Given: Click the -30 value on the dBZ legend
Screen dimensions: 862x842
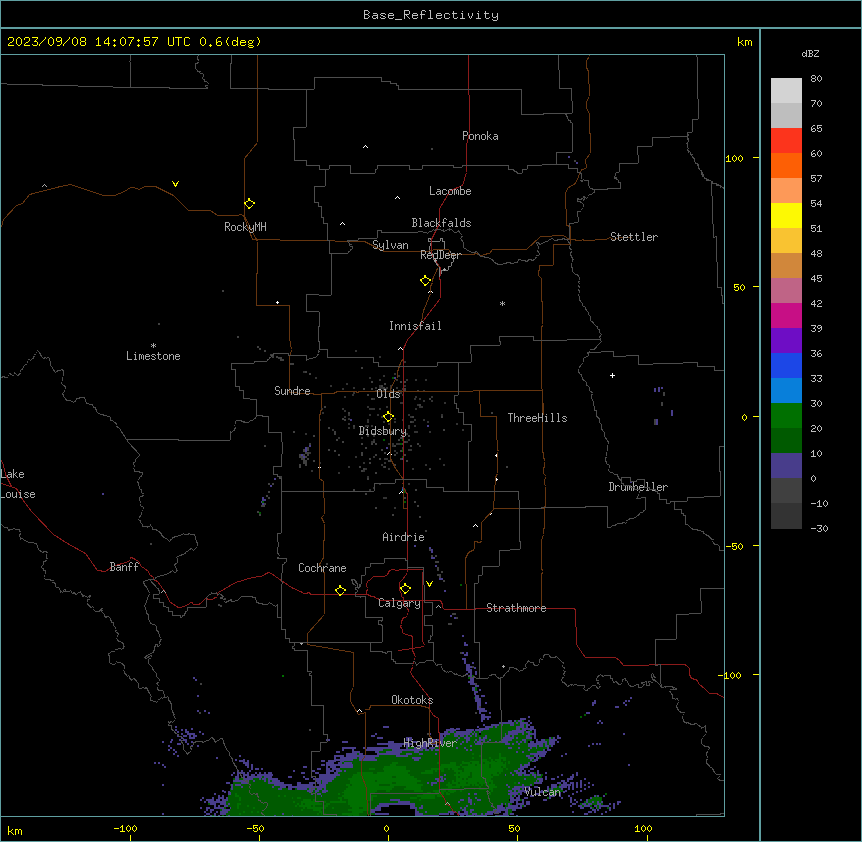Looking at the screenshot, I should tap(819, 528).
